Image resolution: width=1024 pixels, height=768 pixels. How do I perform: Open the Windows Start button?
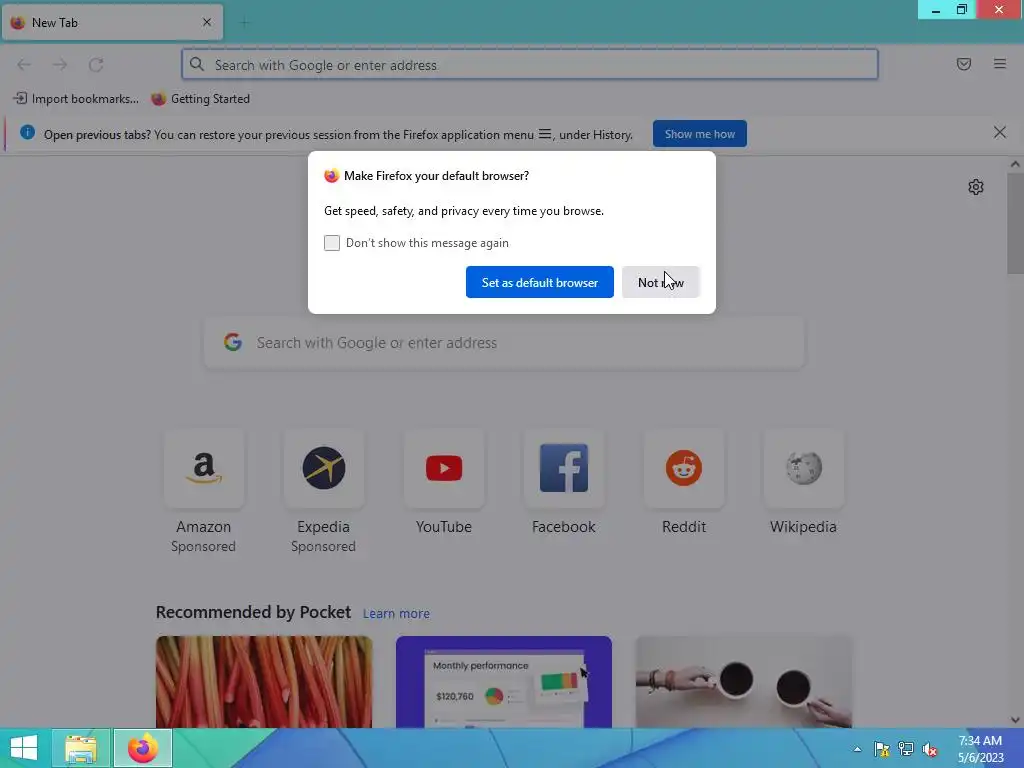[x=24, y=748]
